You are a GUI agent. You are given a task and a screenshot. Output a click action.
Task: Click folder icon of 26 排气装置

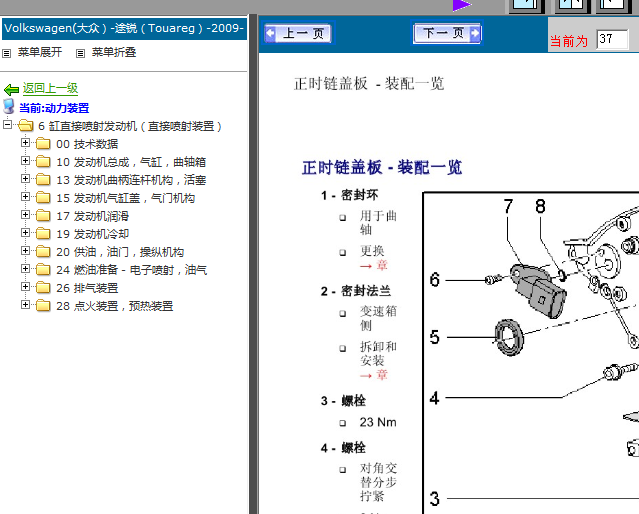tap(43, 288)
